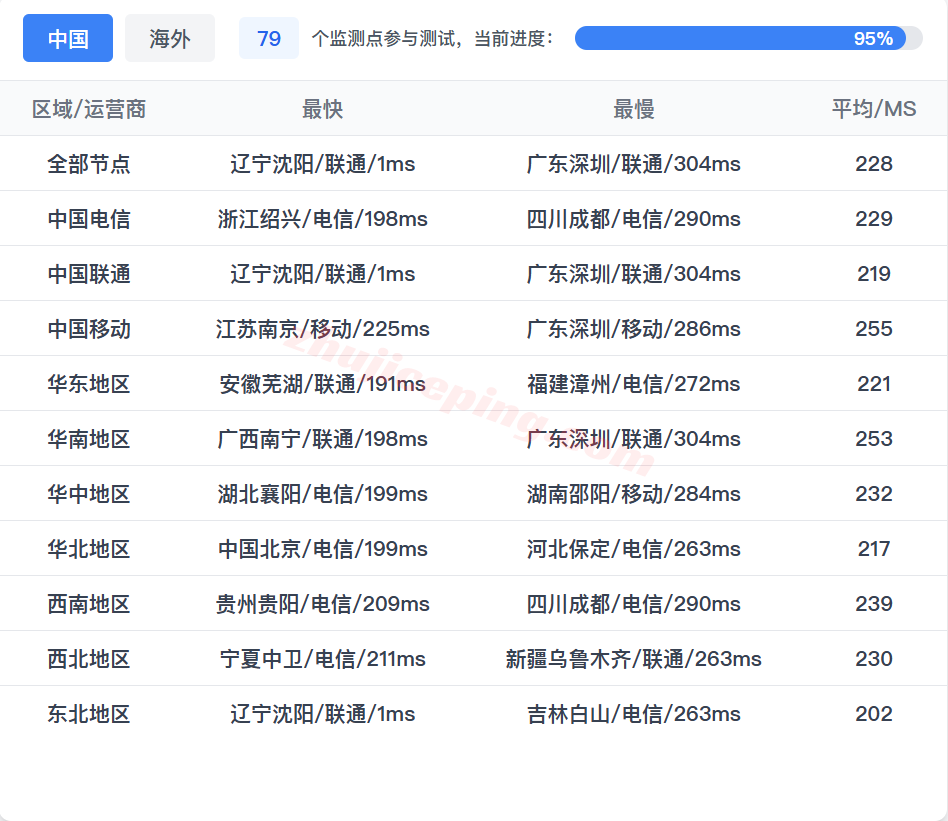Click the 最快 column header
The image size is (948, 821).
click(x=322, y=109)
